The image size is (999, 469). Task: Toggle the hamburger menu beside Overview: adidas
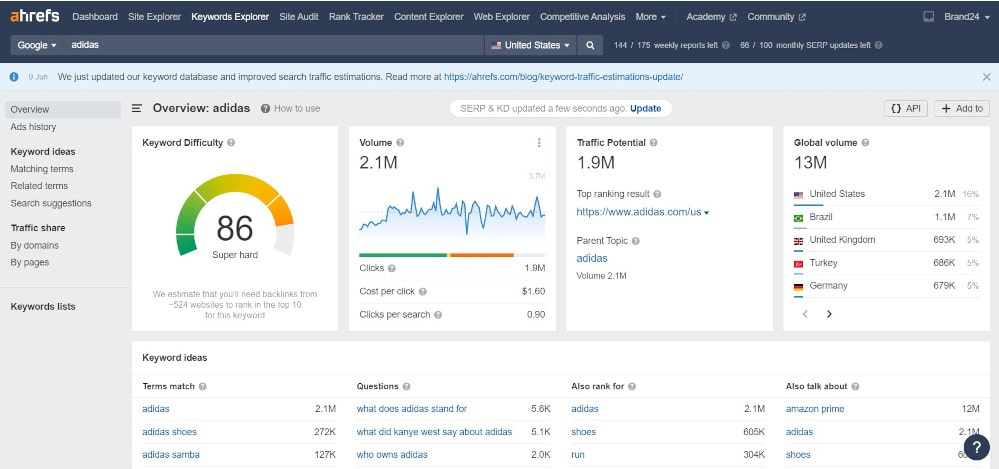(x=137, y=108)
